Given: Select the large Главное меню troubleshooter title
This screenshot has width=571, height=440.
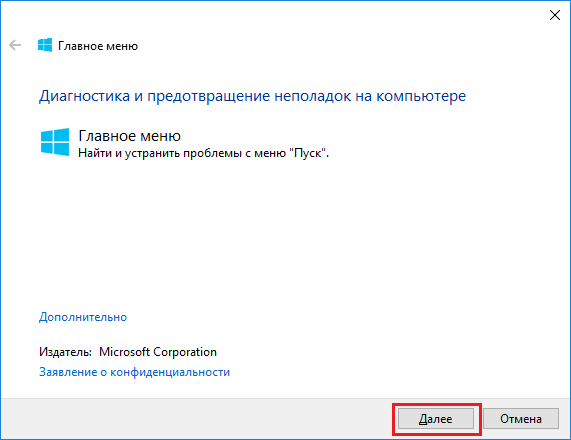Looking at the screenshot, I should tap(130, 136).
